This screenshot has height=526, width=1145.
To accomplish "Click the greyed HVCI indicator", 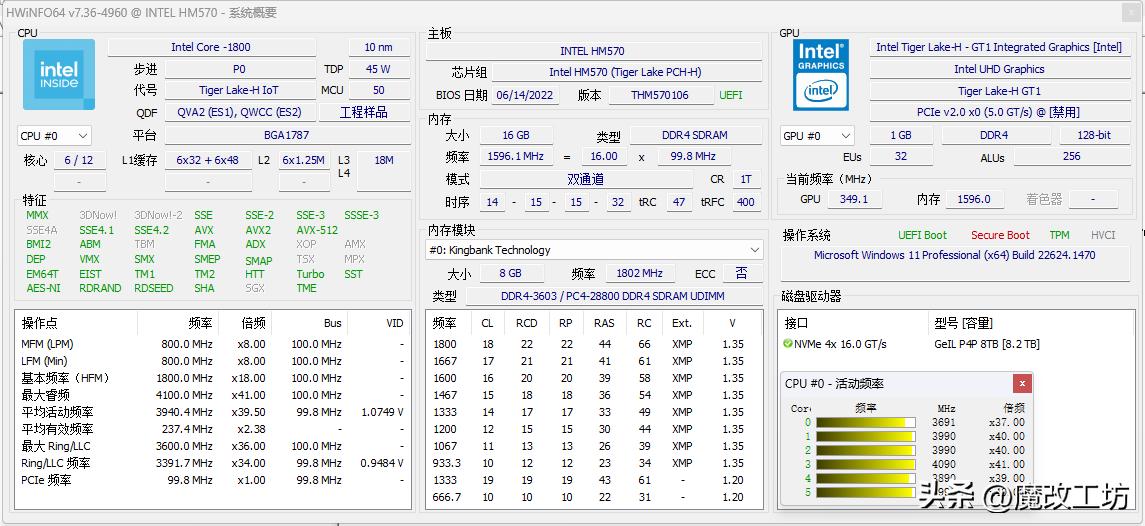I will (1103, 235).
